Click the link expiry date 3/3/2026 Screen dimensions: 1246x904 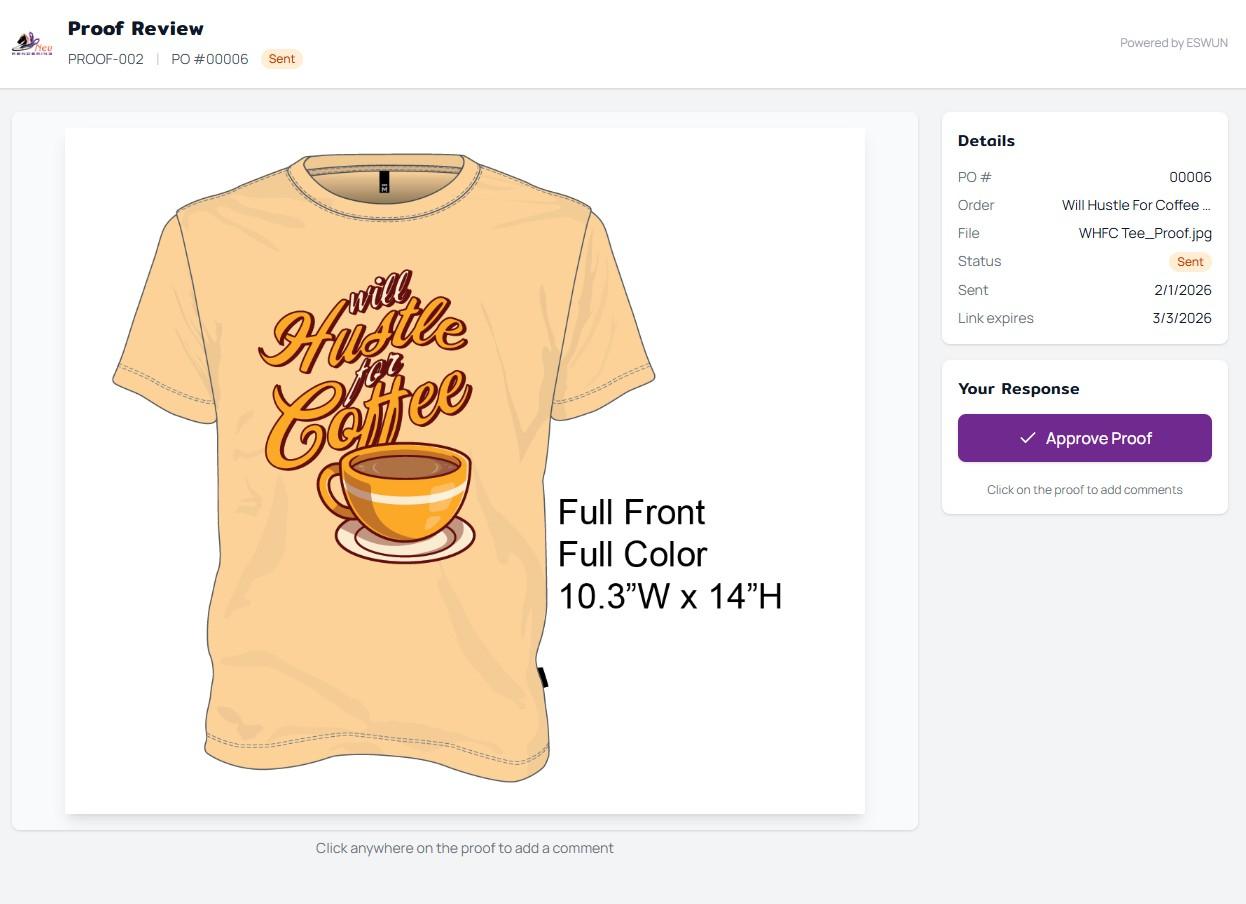1181,318
